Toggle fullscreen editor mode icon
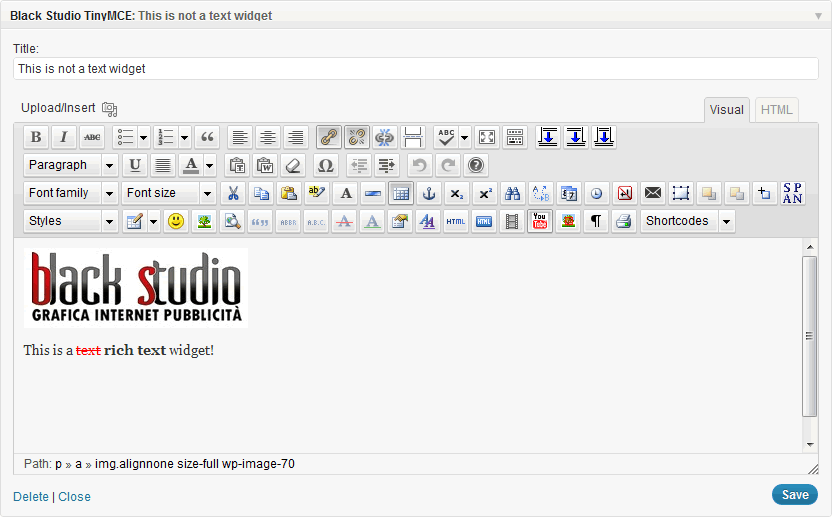The height and width of the screenshot is (517, 832). click(x=487, y=137)
